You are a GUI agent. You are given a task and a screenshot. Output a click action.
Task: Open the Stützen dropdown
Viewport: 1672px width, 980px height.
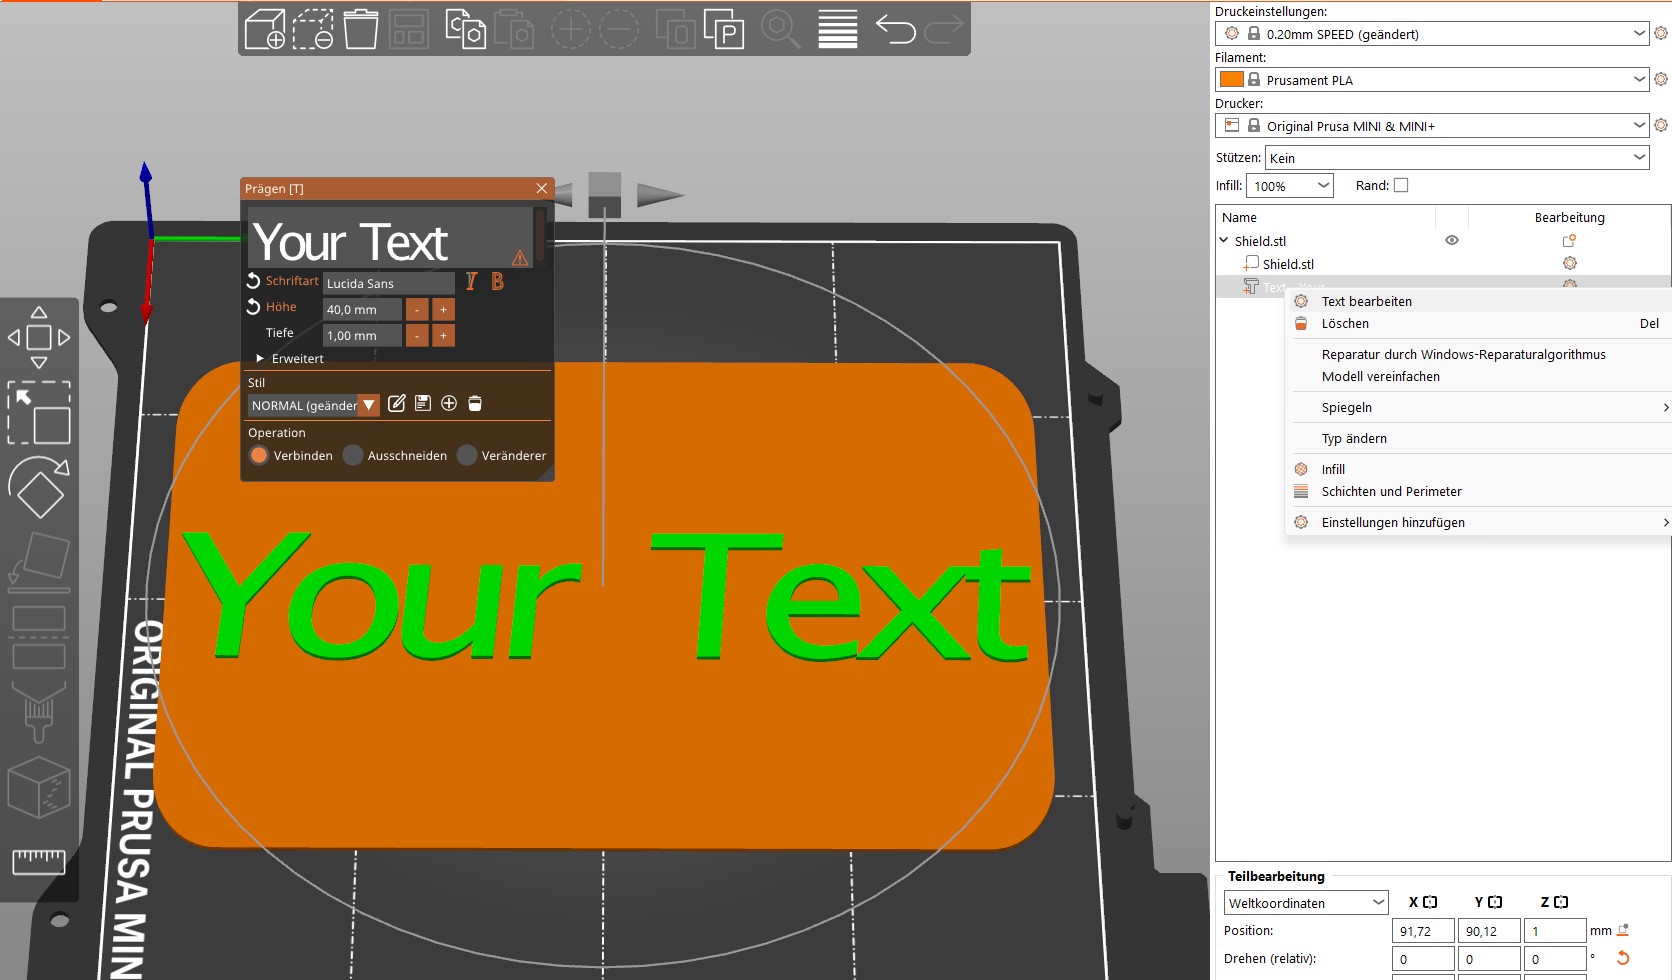pyautogui.click(x=1457, y=158)
